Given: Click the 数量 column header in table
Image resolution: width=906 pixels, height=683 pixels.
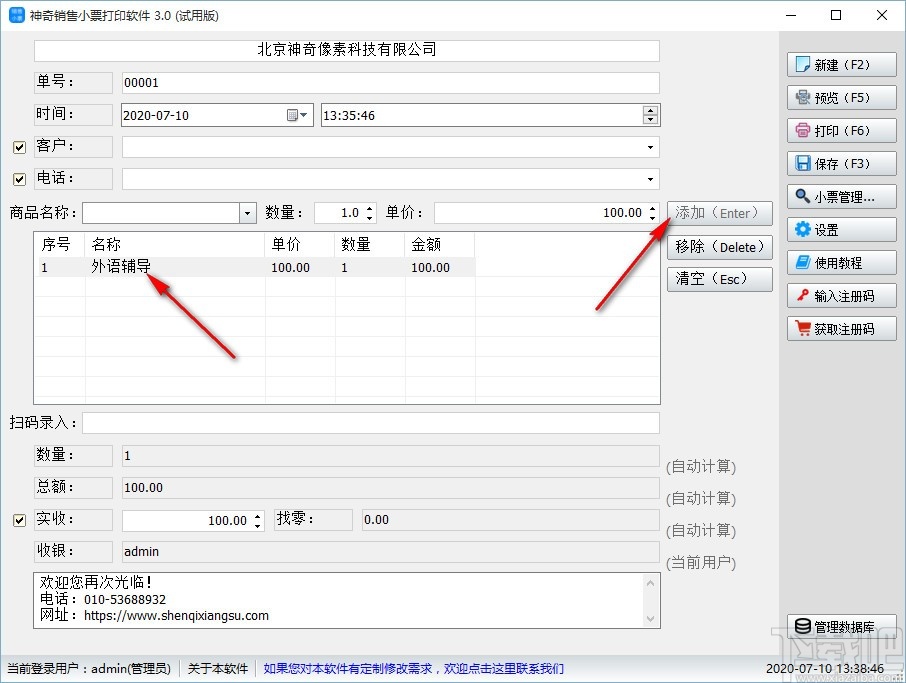Looking at the screenshot, I should coord(370,245).
